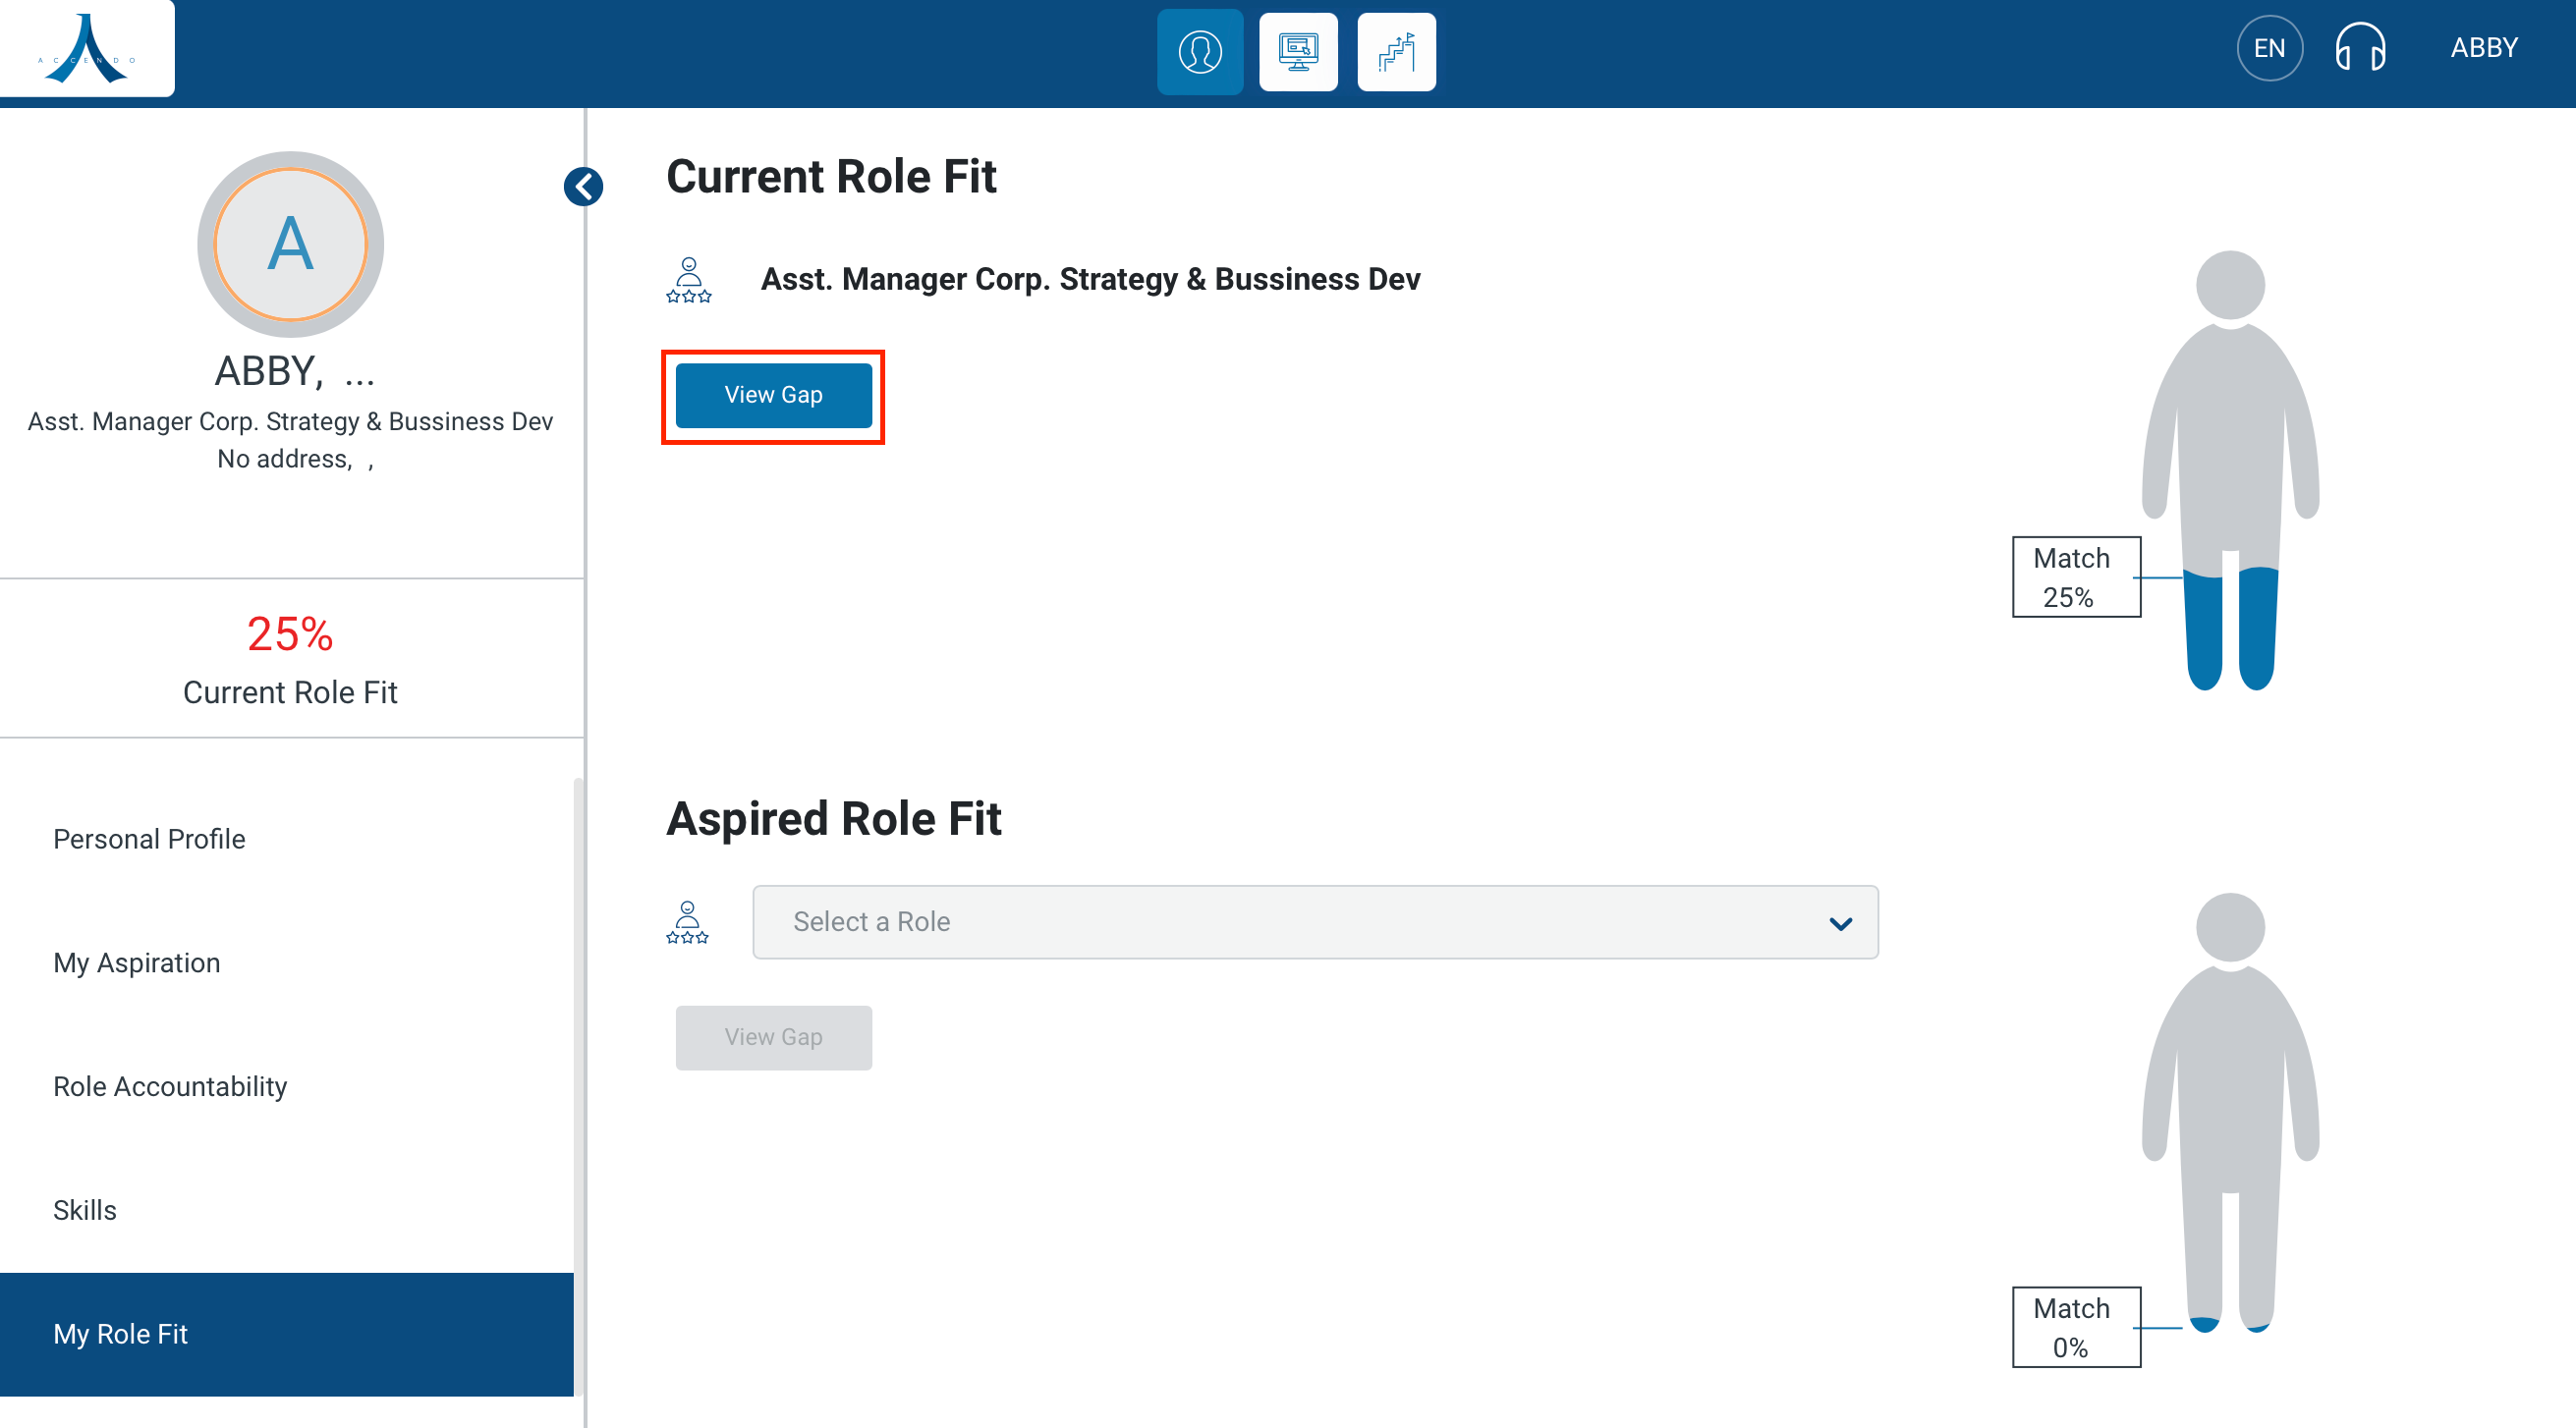Screen dimensions: 2576x1428
Task: Expand the Select a Role dropdown
Action: click(x=1314, y=922)
